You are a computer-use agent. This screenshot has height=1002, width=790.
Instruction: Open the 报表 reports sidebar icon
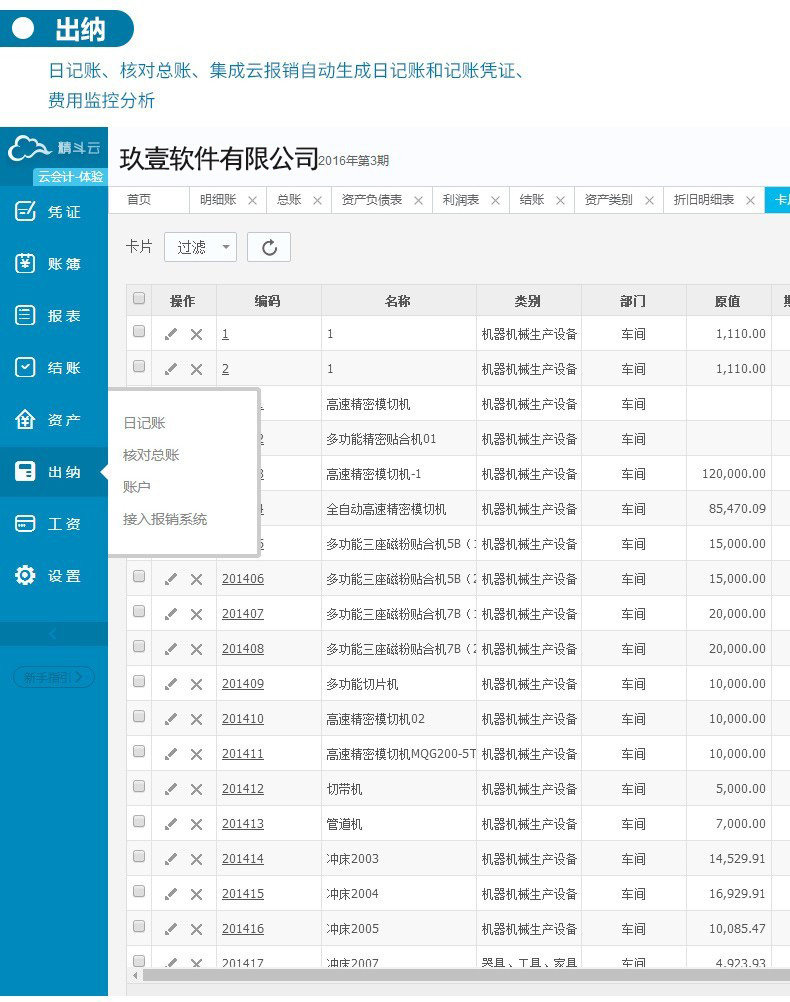(25, 316)
